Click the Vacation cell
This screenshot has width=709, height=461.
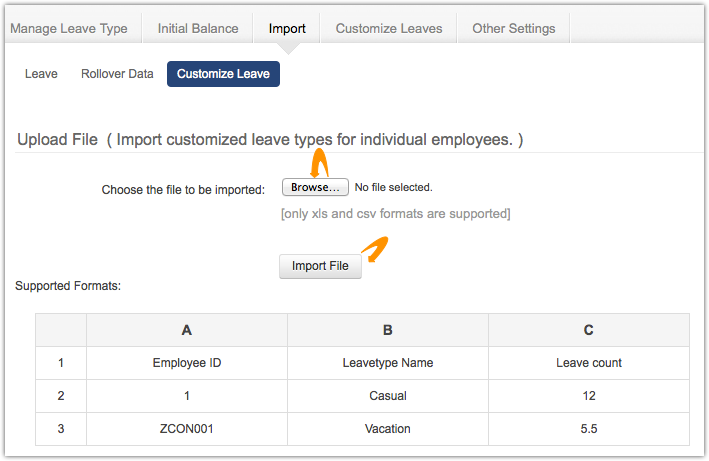click(x=387, y=429)
